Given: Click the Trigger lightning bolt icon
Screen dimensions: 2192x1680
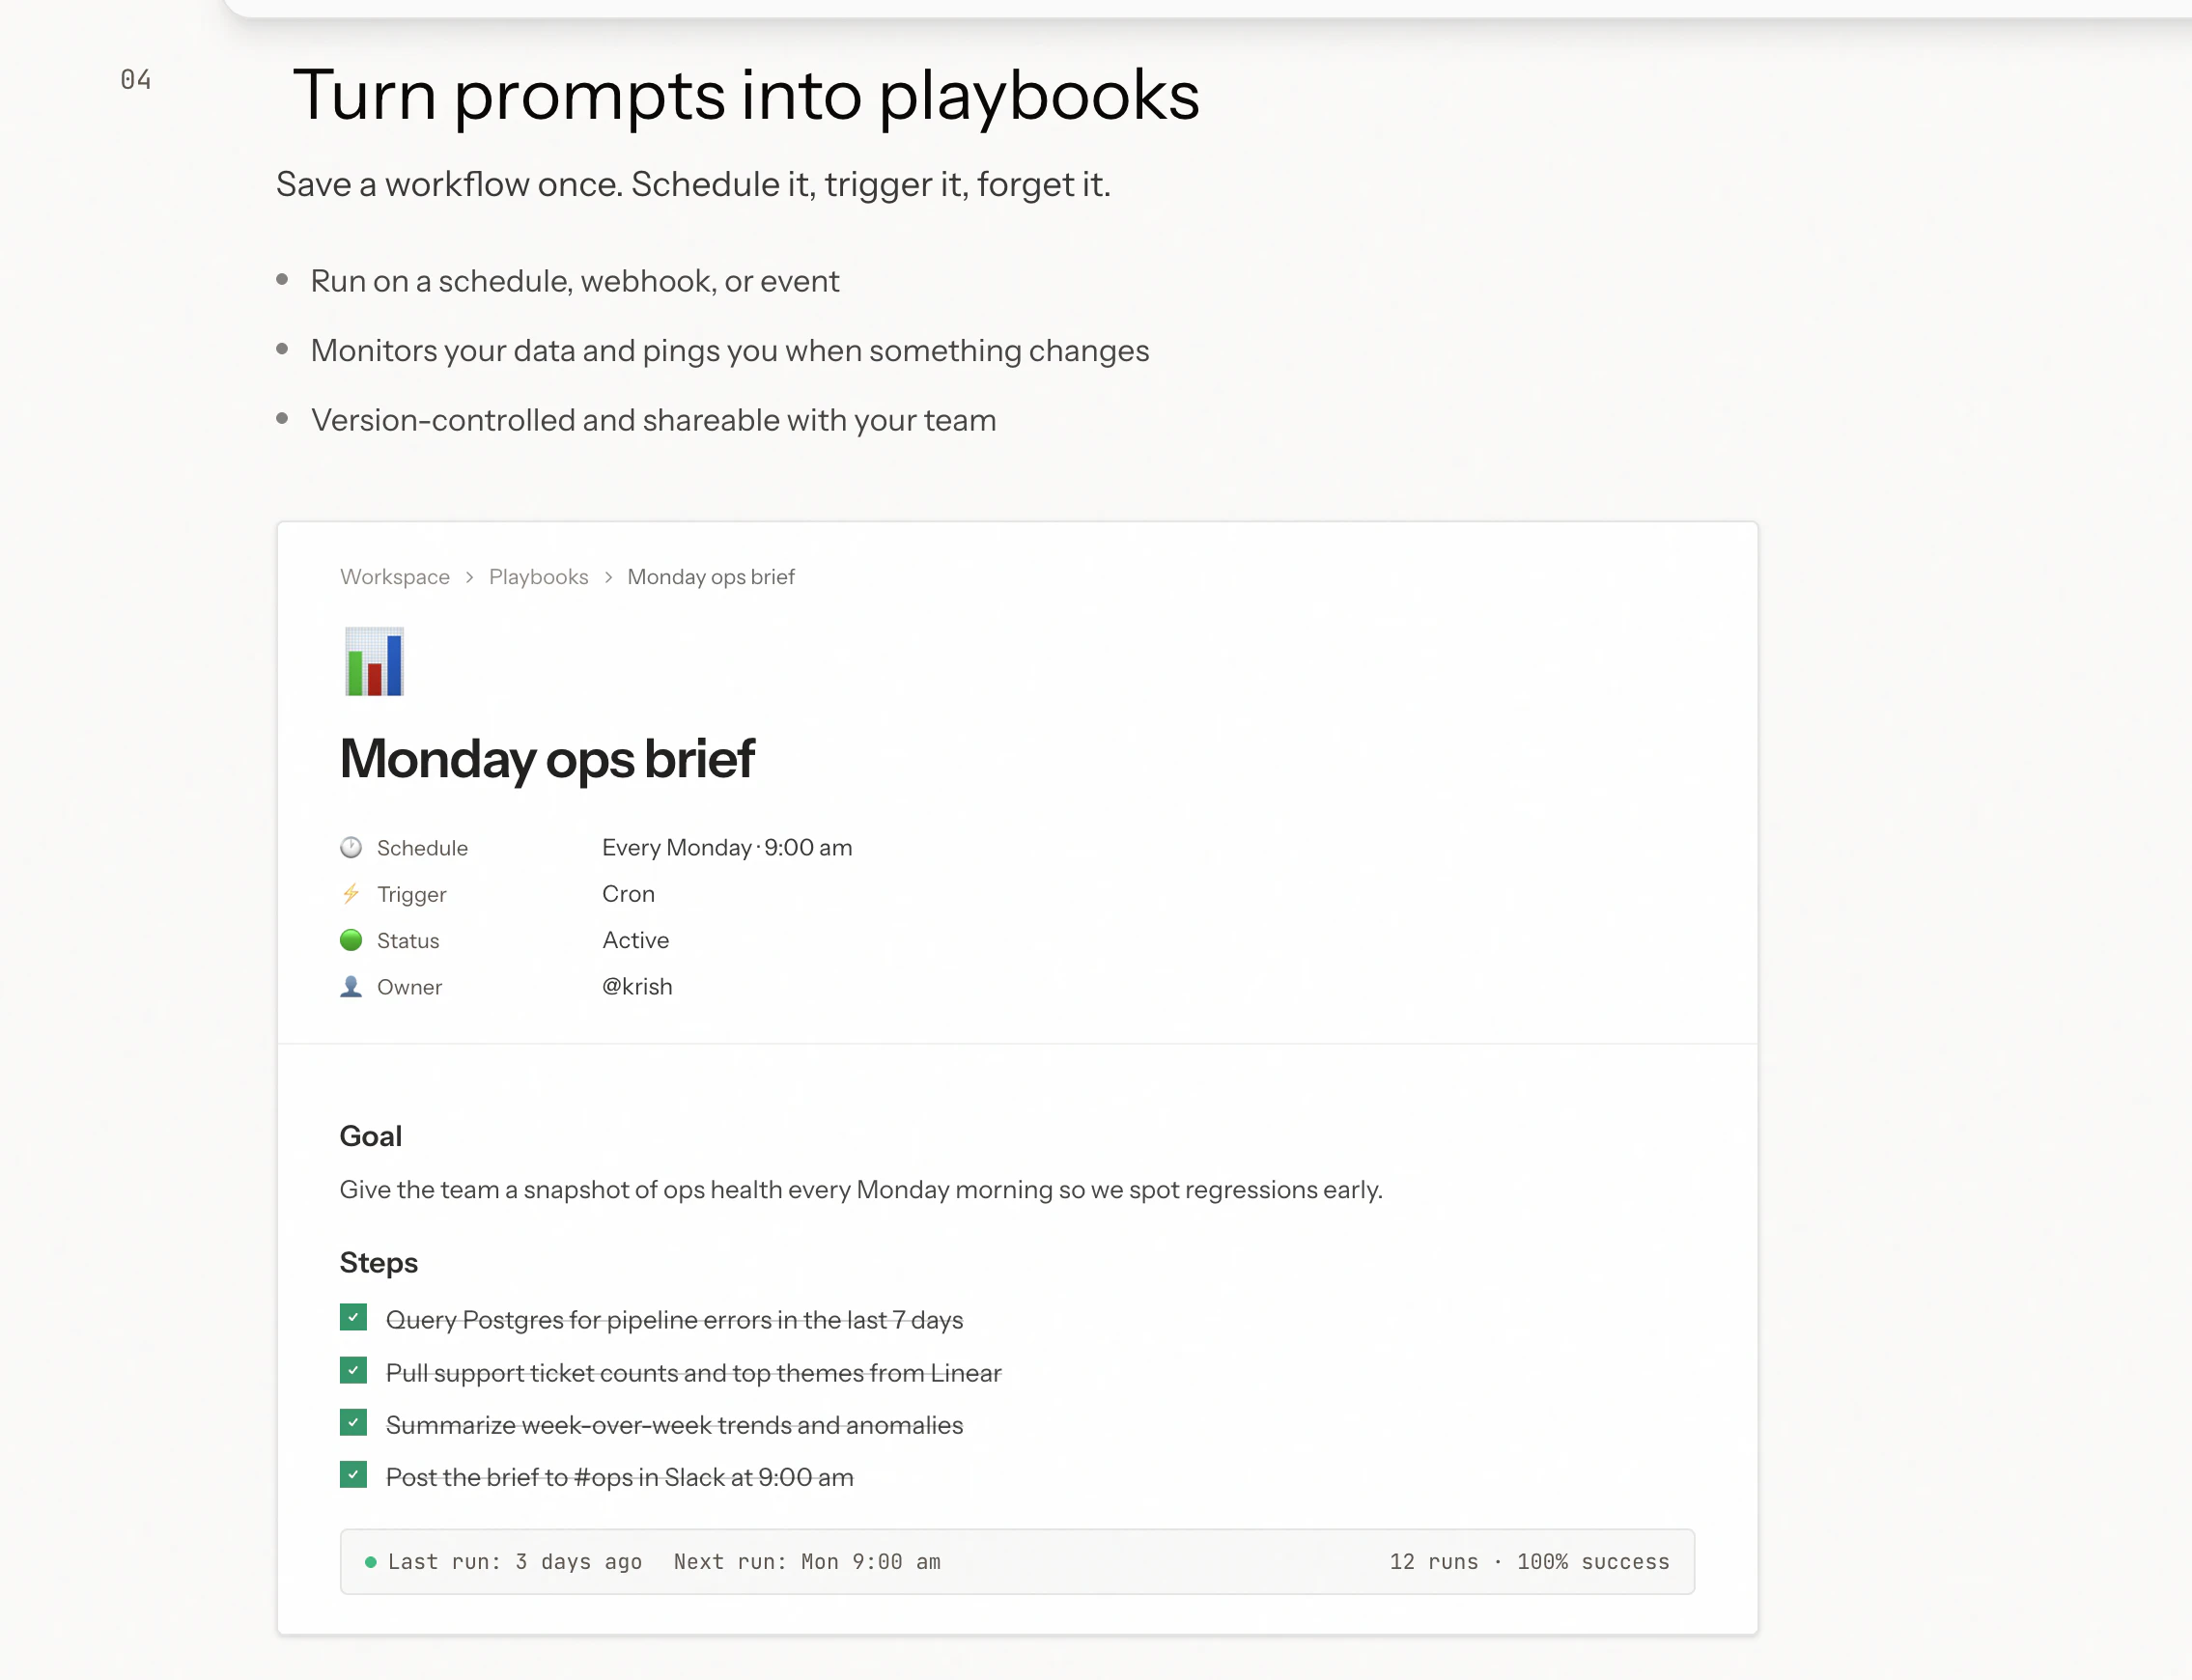Looking at the screenshot, I should [x=351, y=894].
